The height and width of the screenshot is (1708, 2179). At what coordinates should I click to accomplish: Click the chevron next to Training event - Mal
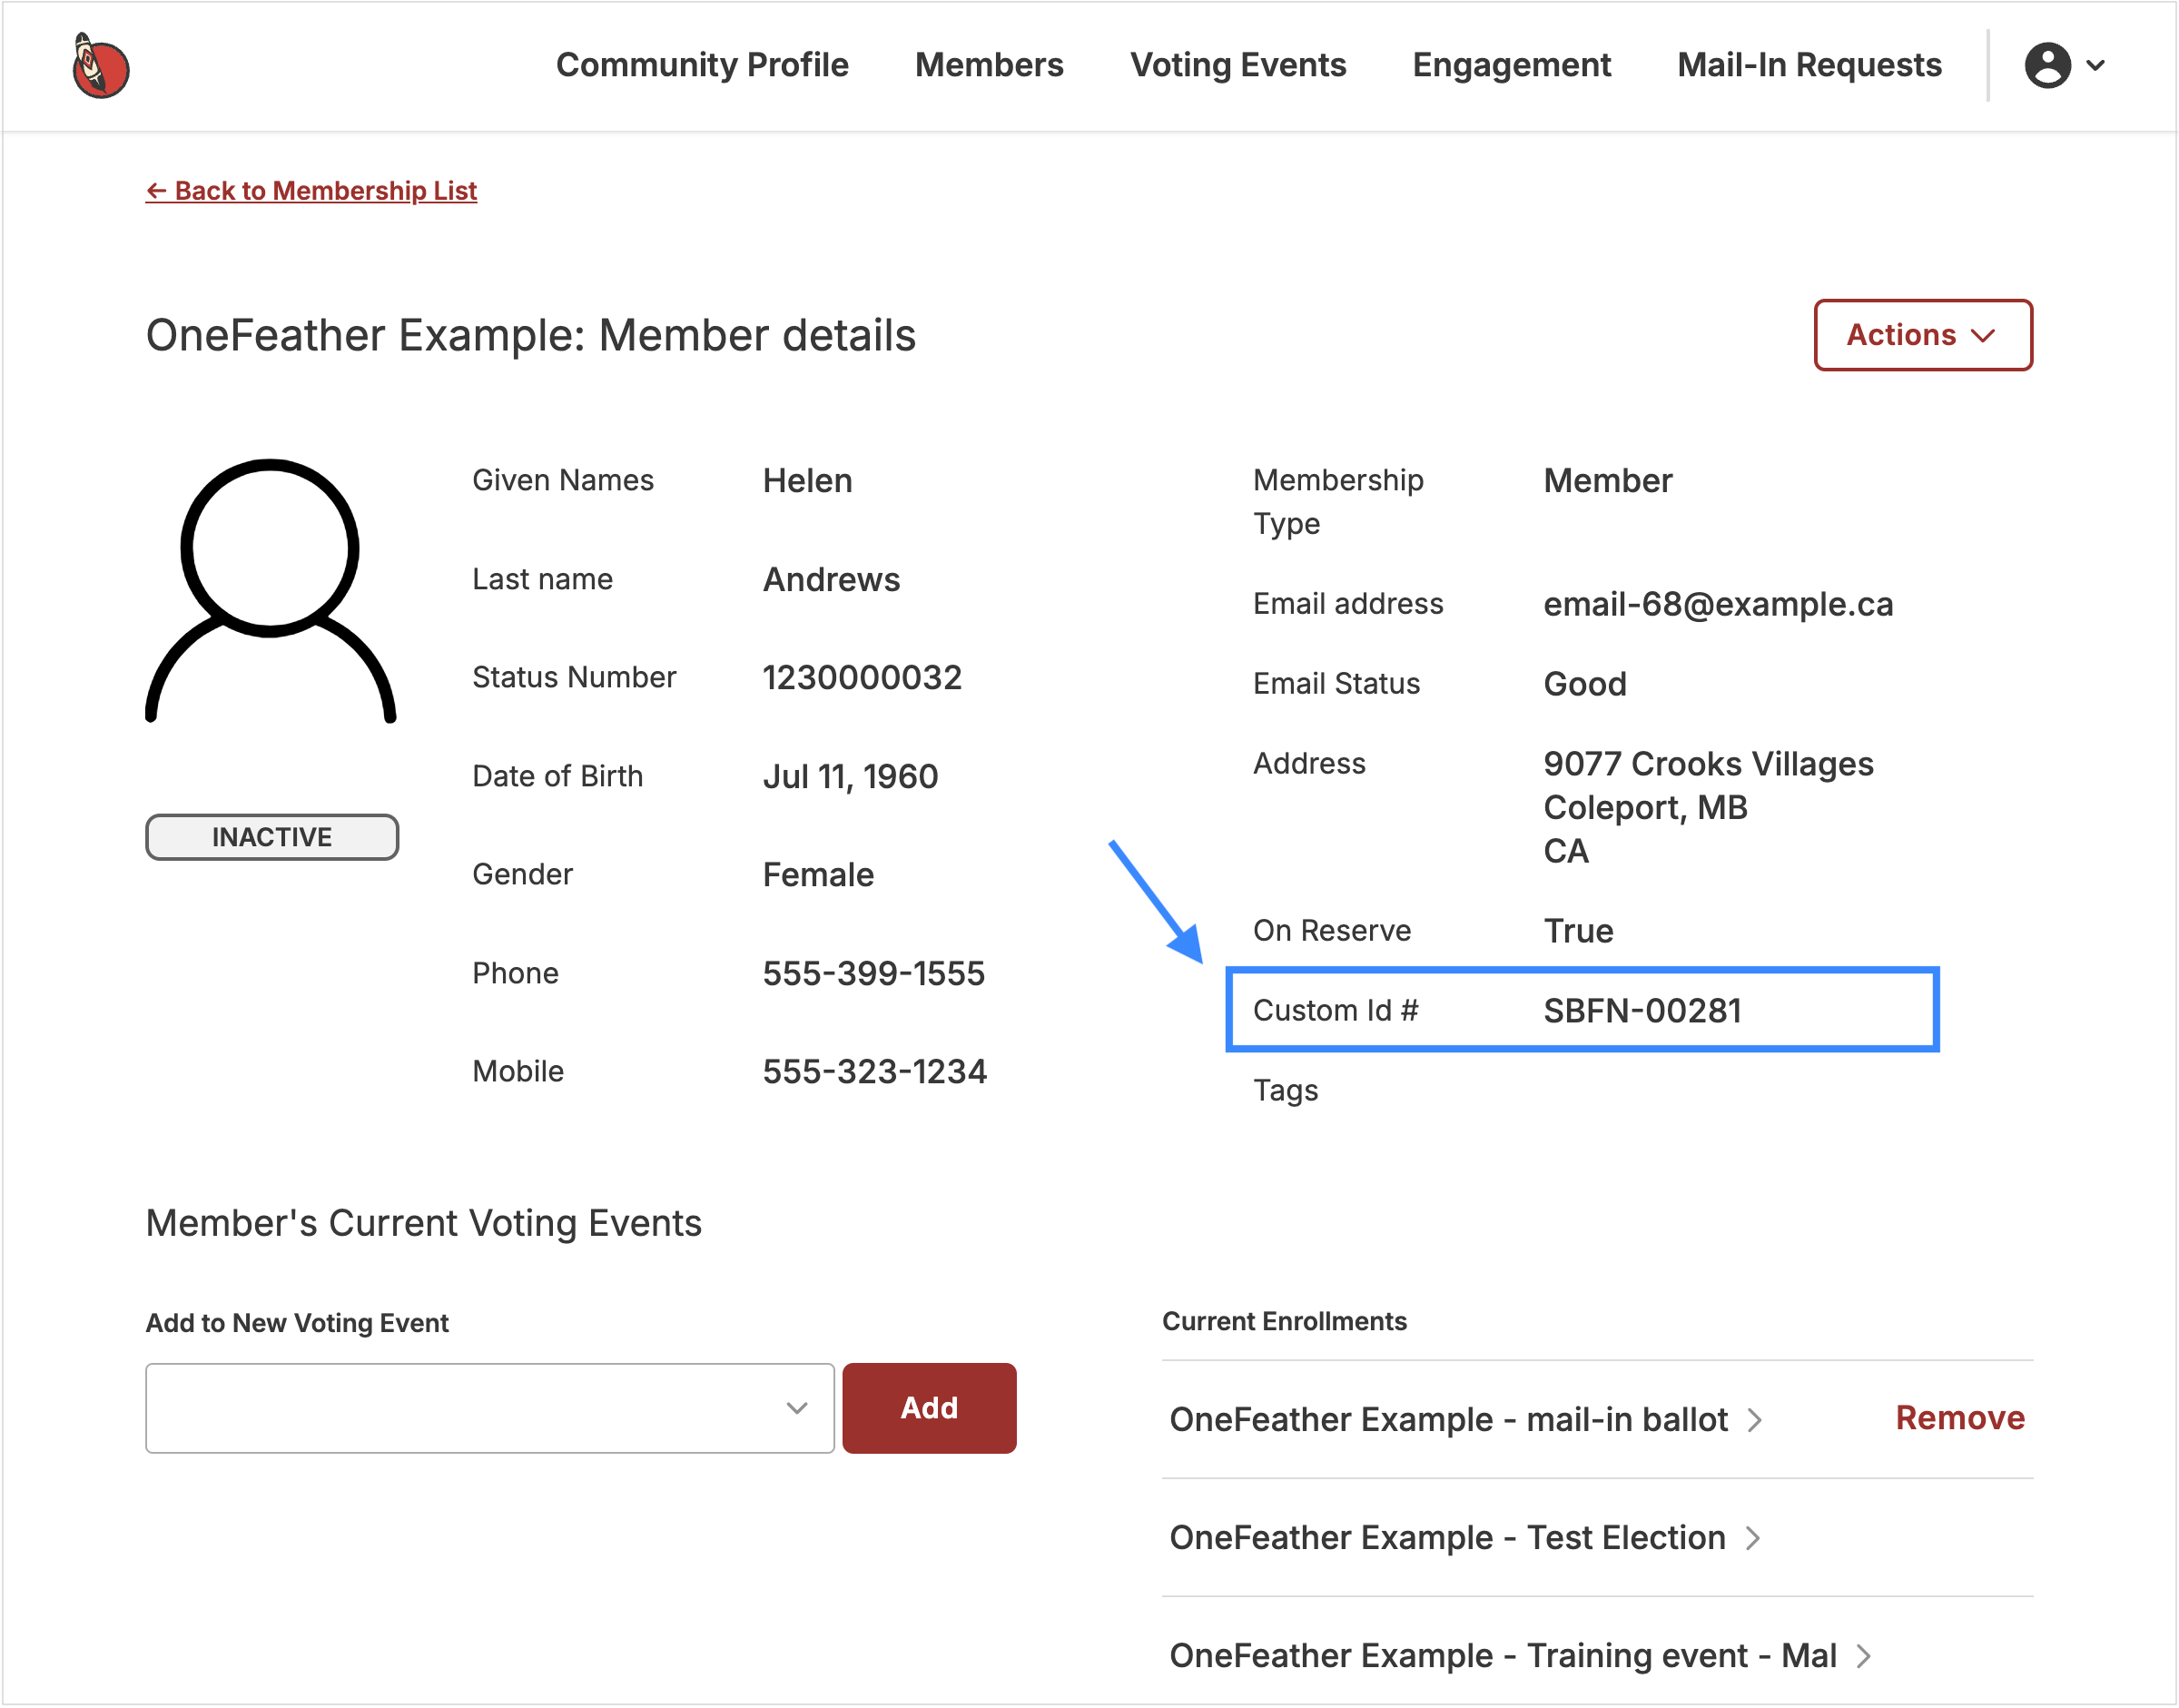click(x=1863, y=1656)
